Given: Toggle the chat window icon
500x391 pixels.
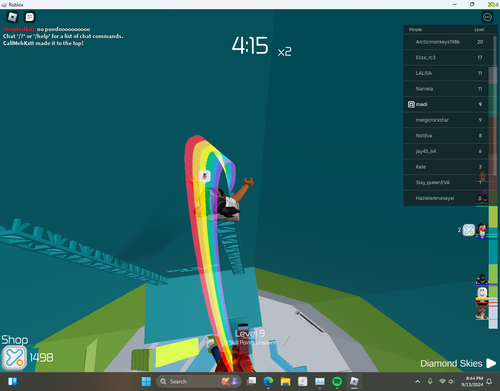Looking at the screenshot, I should tap(30, 17).
